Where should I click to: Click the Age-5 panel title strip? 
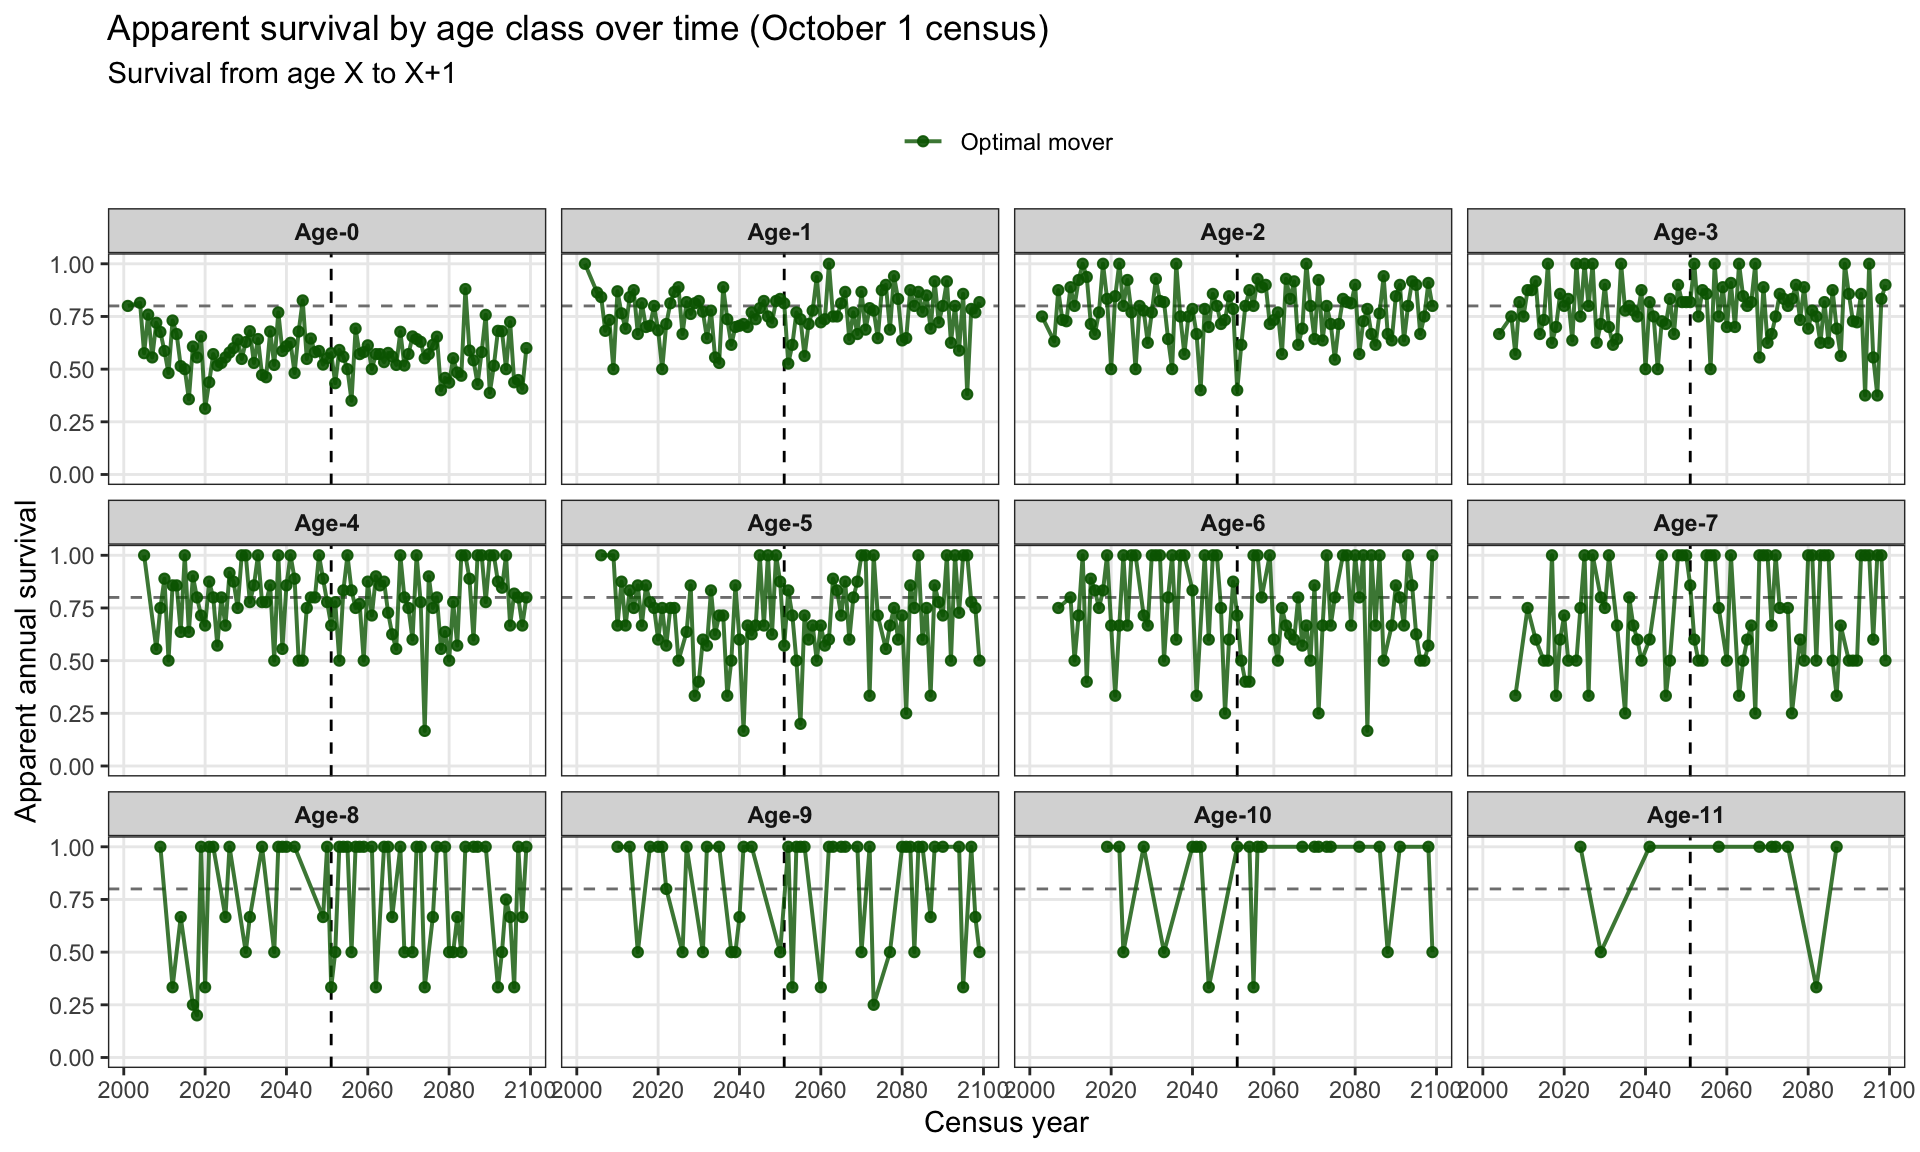pyautogui.click(x=780, y=523)
